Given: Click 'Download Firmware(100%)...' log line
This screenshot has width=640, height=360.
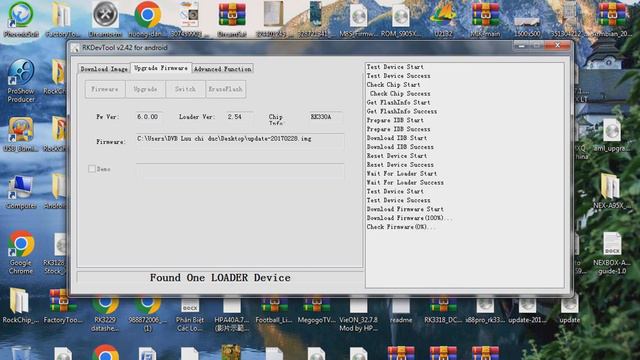Looking at the screenshot, I should coord(409,218).
